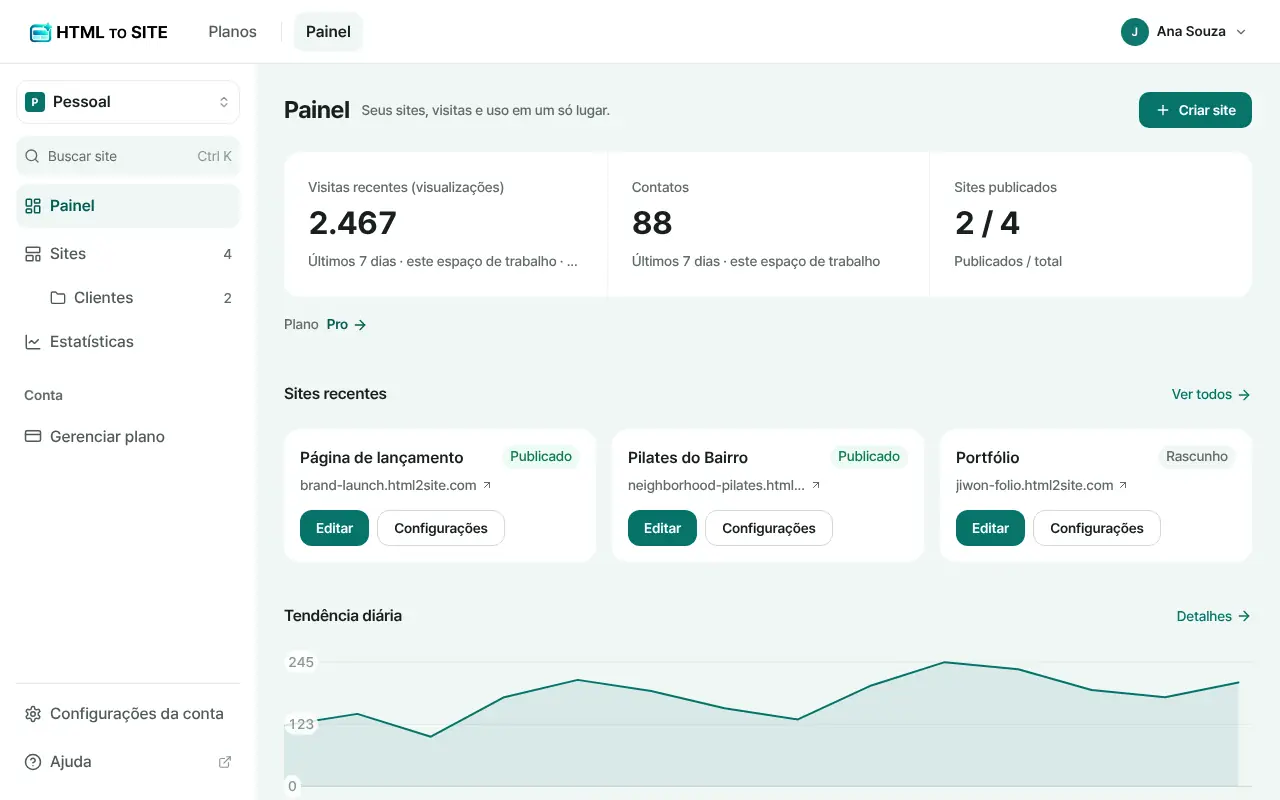The image size is (1280, 800).
Task: Click Gerenciar plano in sidebar
Action: (x=128, y=437)
